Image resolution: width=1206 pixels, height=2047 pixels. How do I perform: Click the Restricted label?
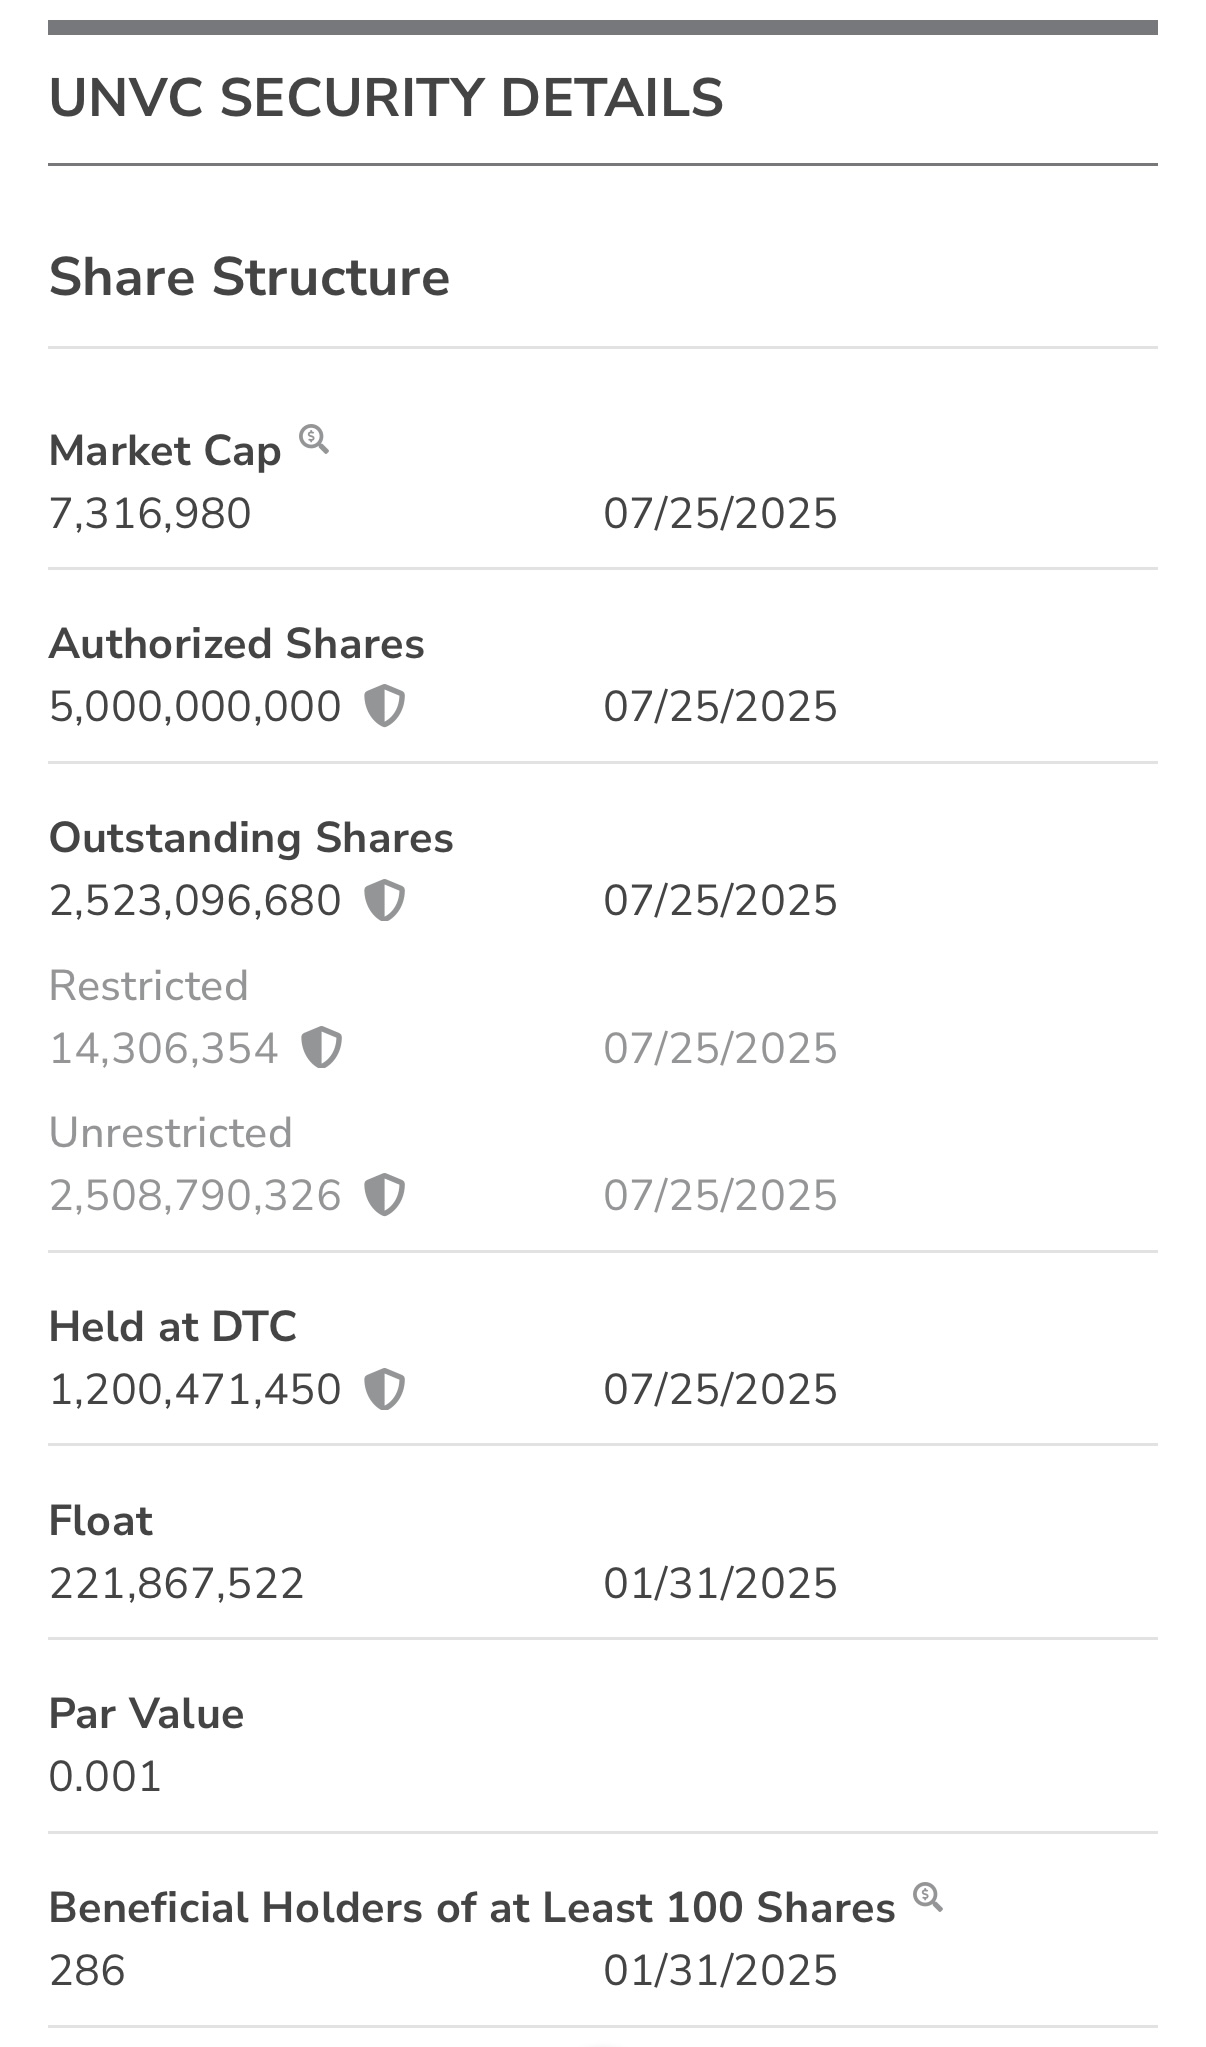tap(149, 986)
